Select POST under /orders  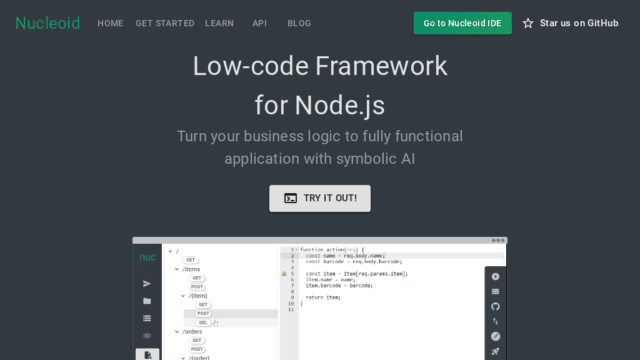pos(197,349)
